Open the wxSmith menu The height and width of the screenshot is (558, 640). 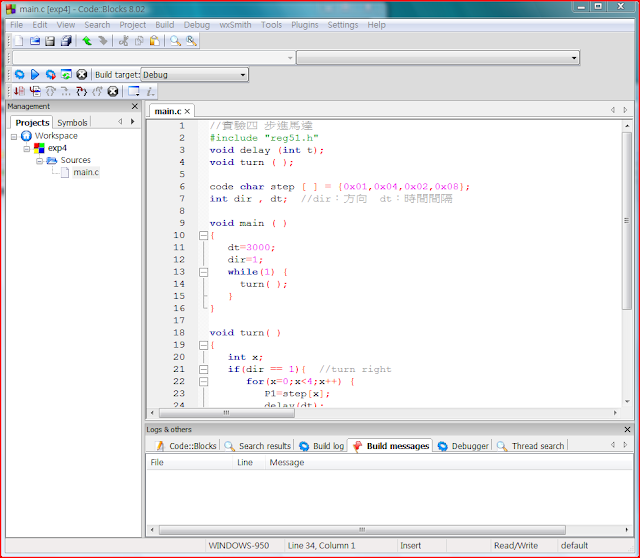[x=235, y=24]
